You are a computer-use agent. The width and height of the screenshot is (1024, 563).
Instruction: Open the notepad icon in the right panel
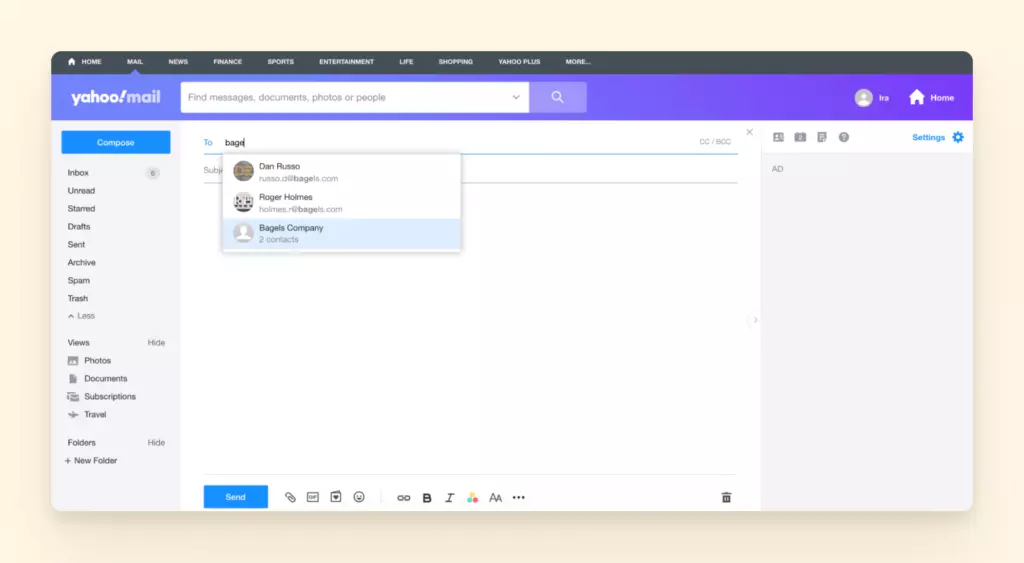click(822, 137)
